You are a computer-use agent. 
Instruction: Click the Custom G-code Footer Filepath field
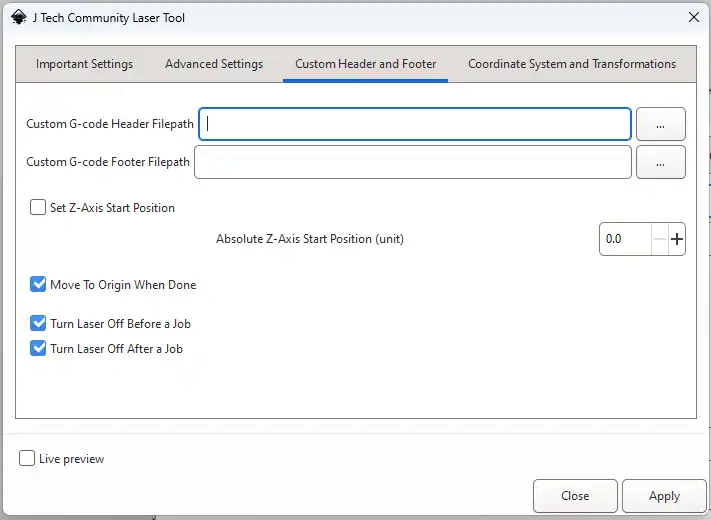coord(413,162)
